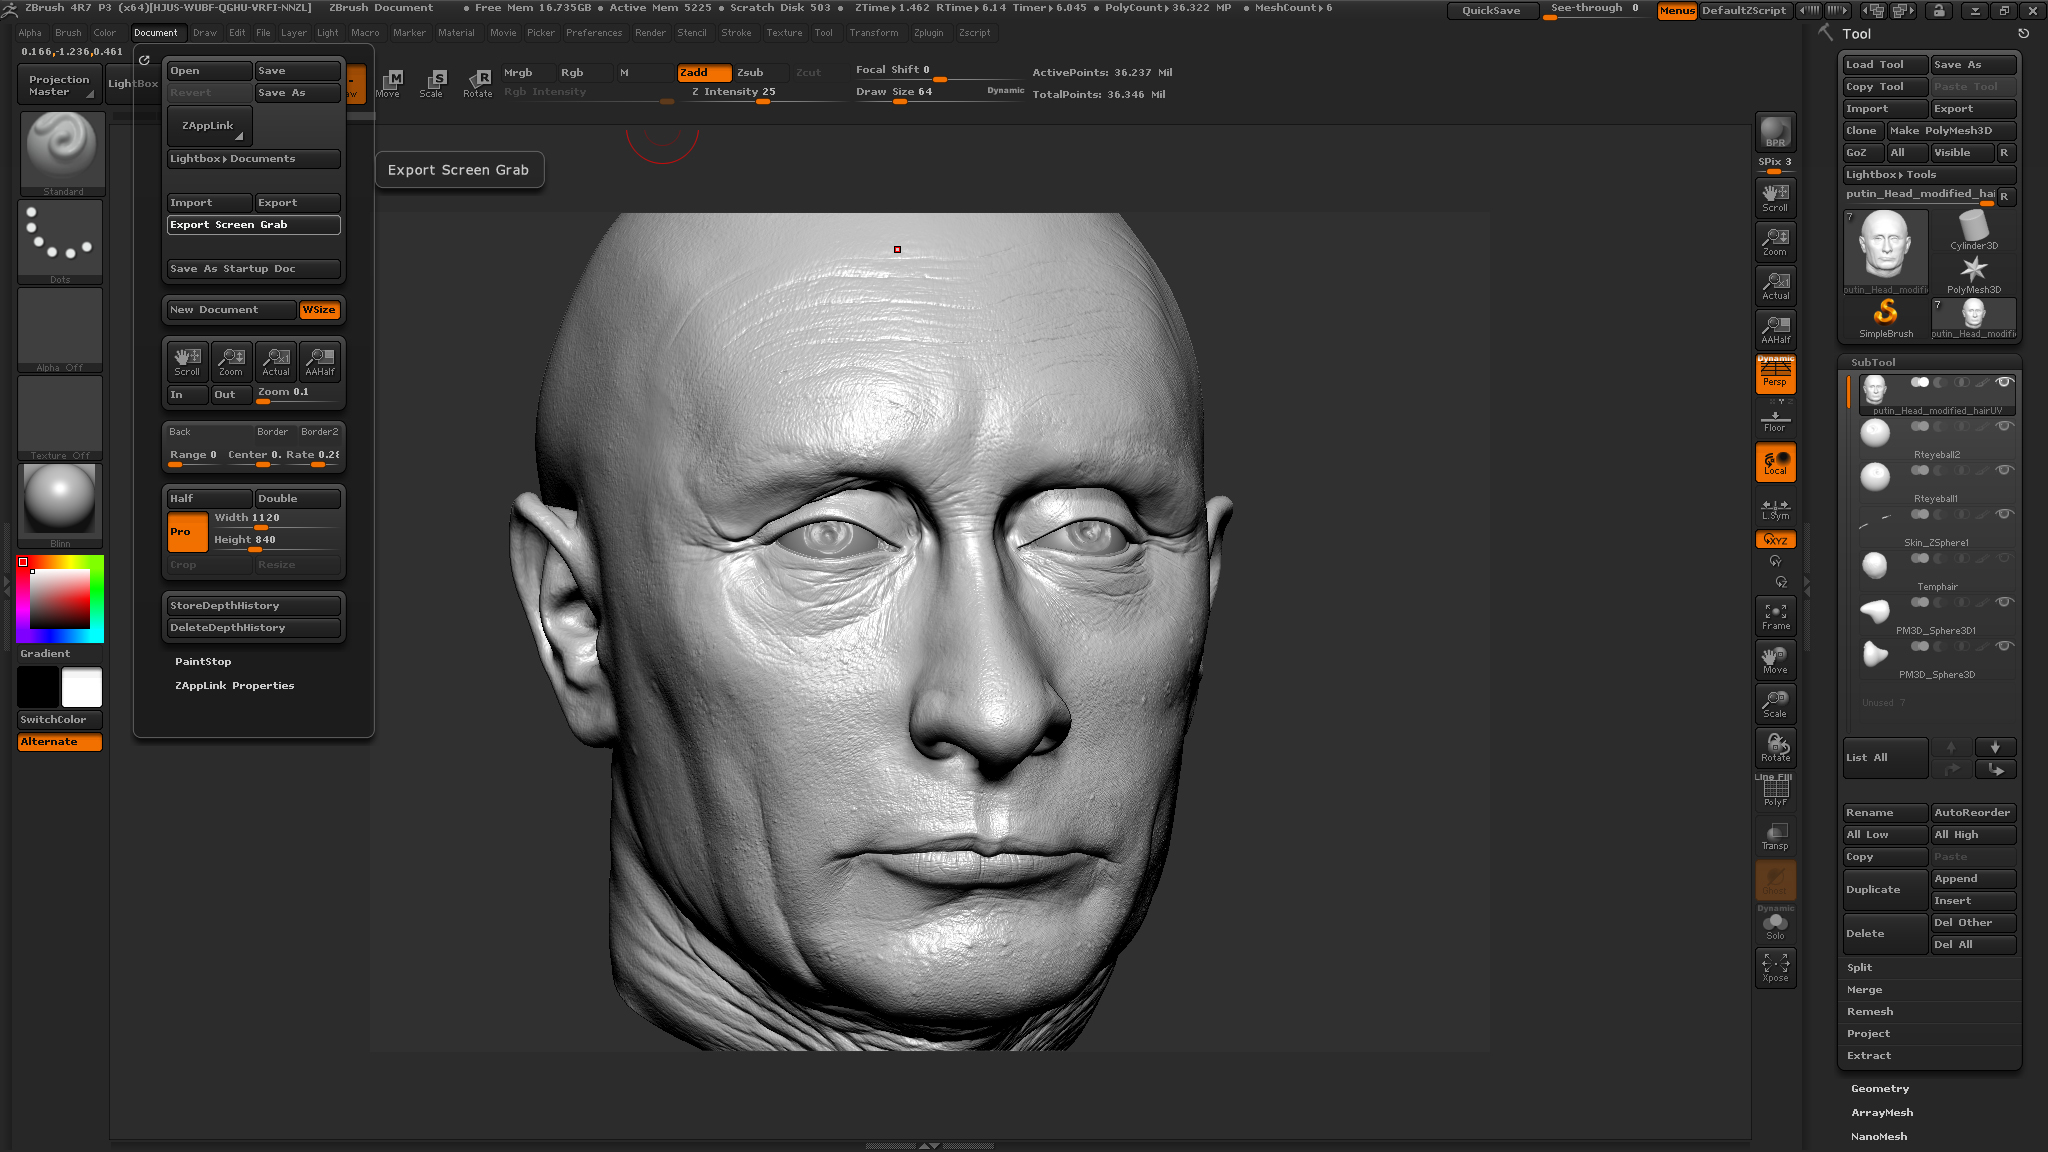Click the BPR render icon
The image size is (2048, 1152).
pos(1775,132)
